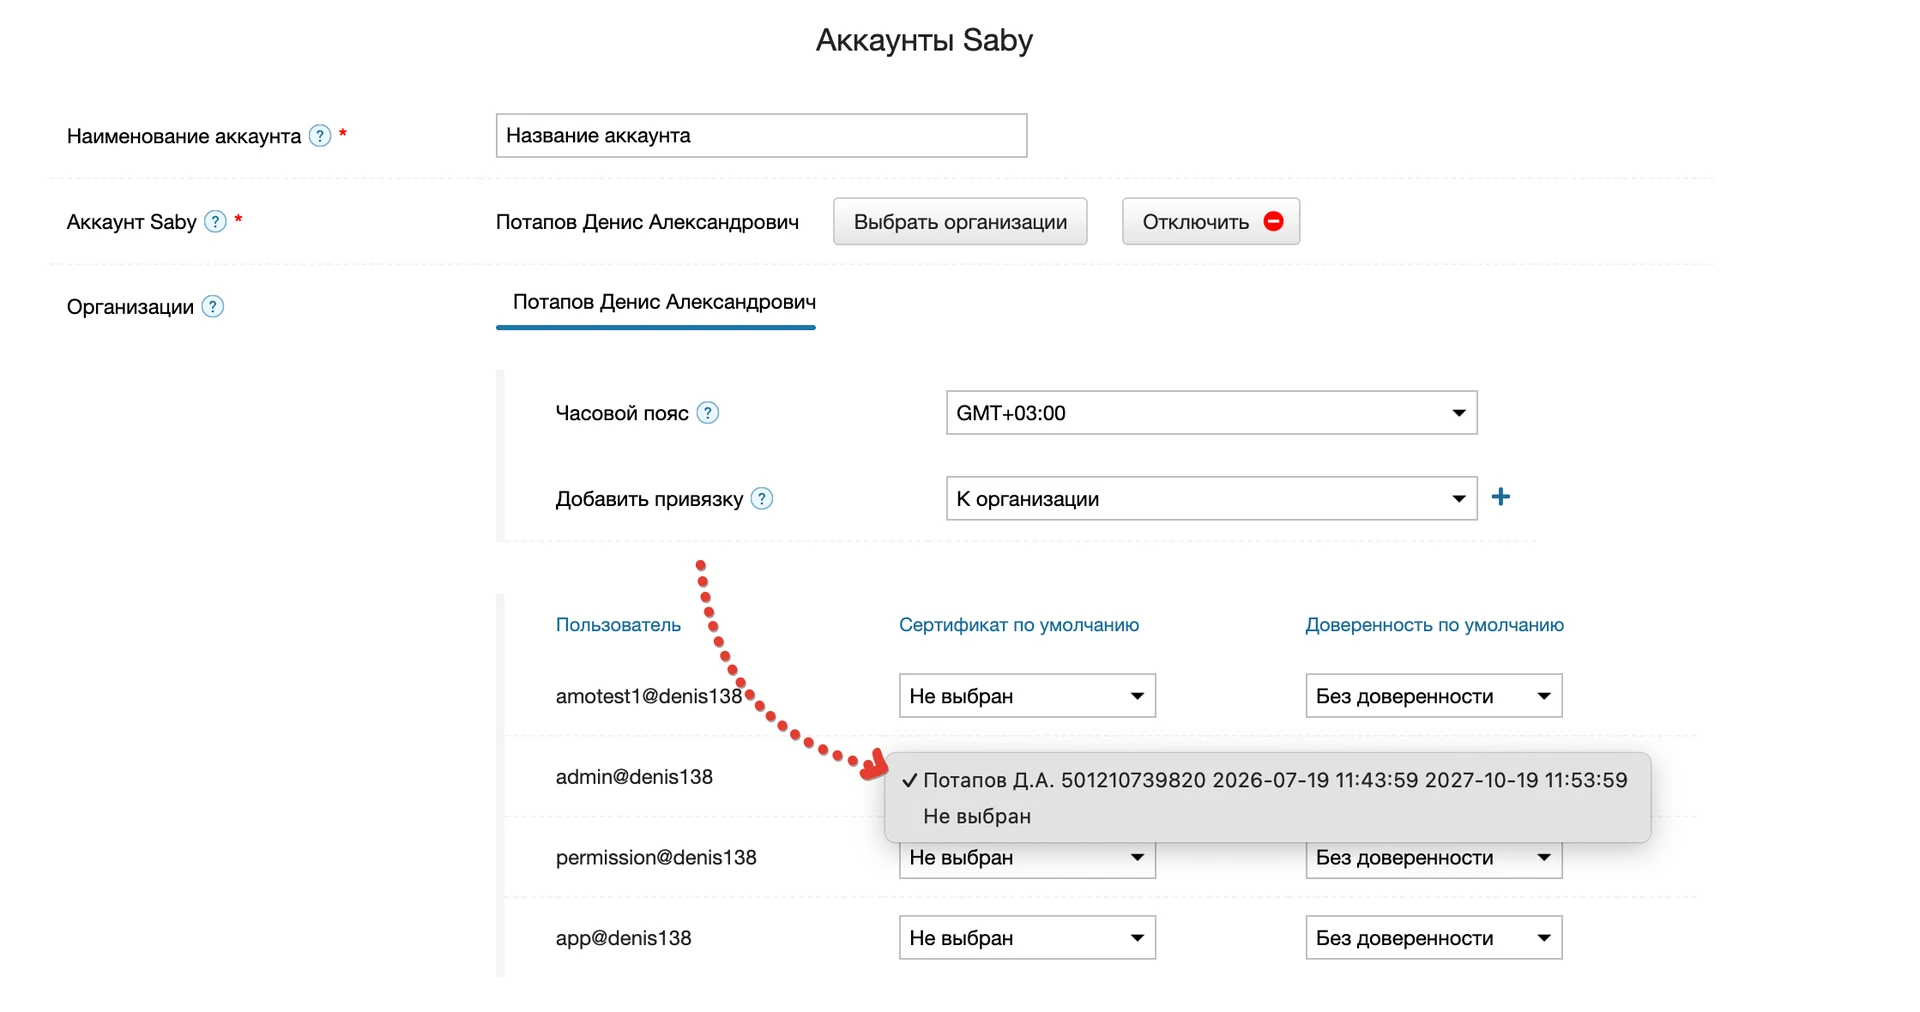Click the blue plus icon to add binding
This screenshot has height=1012, width=1920.
1501,497
